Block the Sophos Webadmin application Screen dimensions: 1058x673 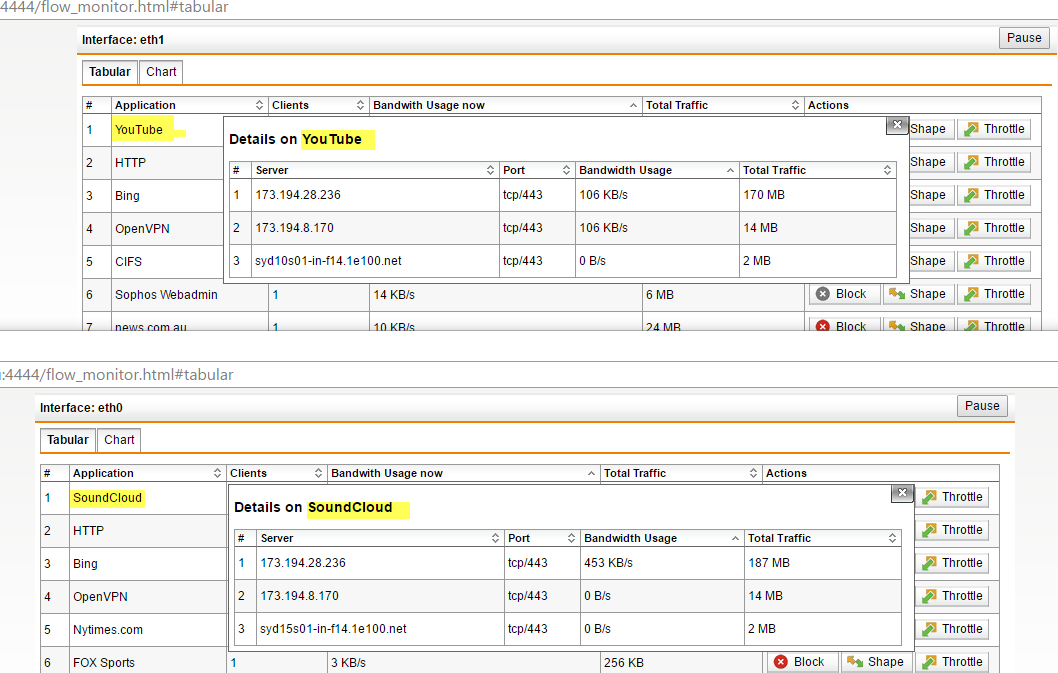point(845,294)
